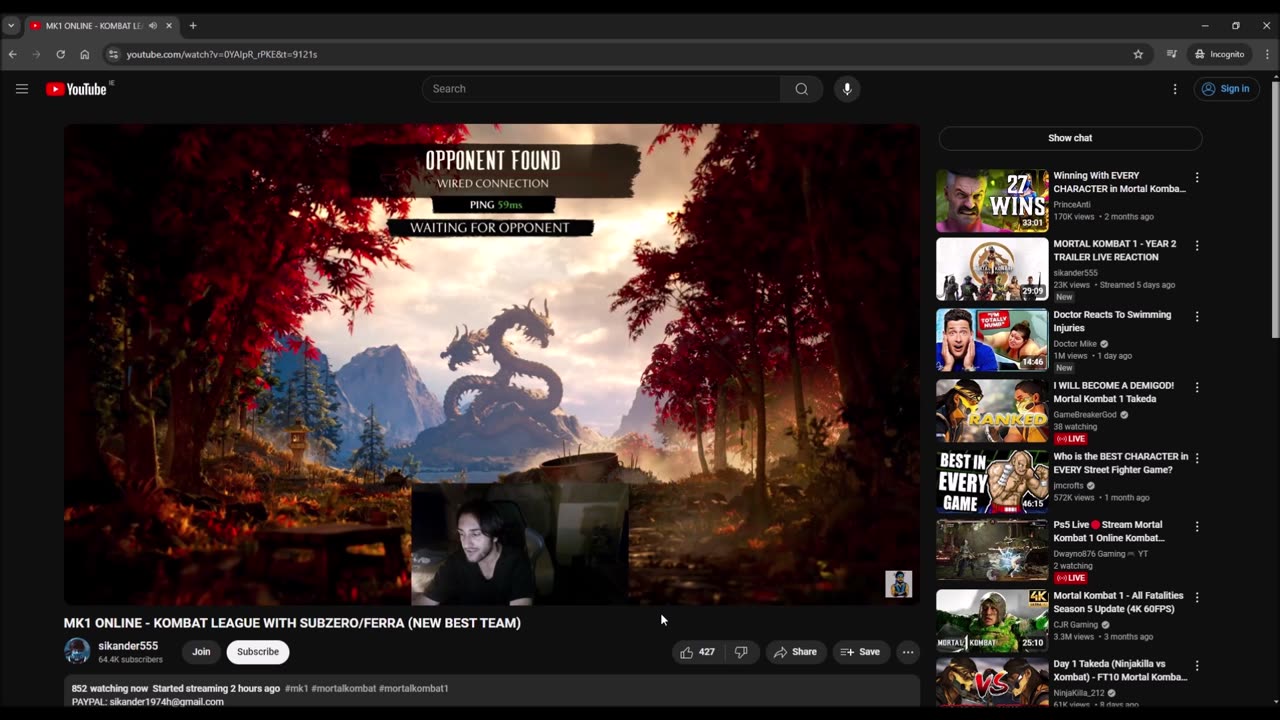Bookmark this page with star icon
1280x720 pixels.
point(1138,54)
